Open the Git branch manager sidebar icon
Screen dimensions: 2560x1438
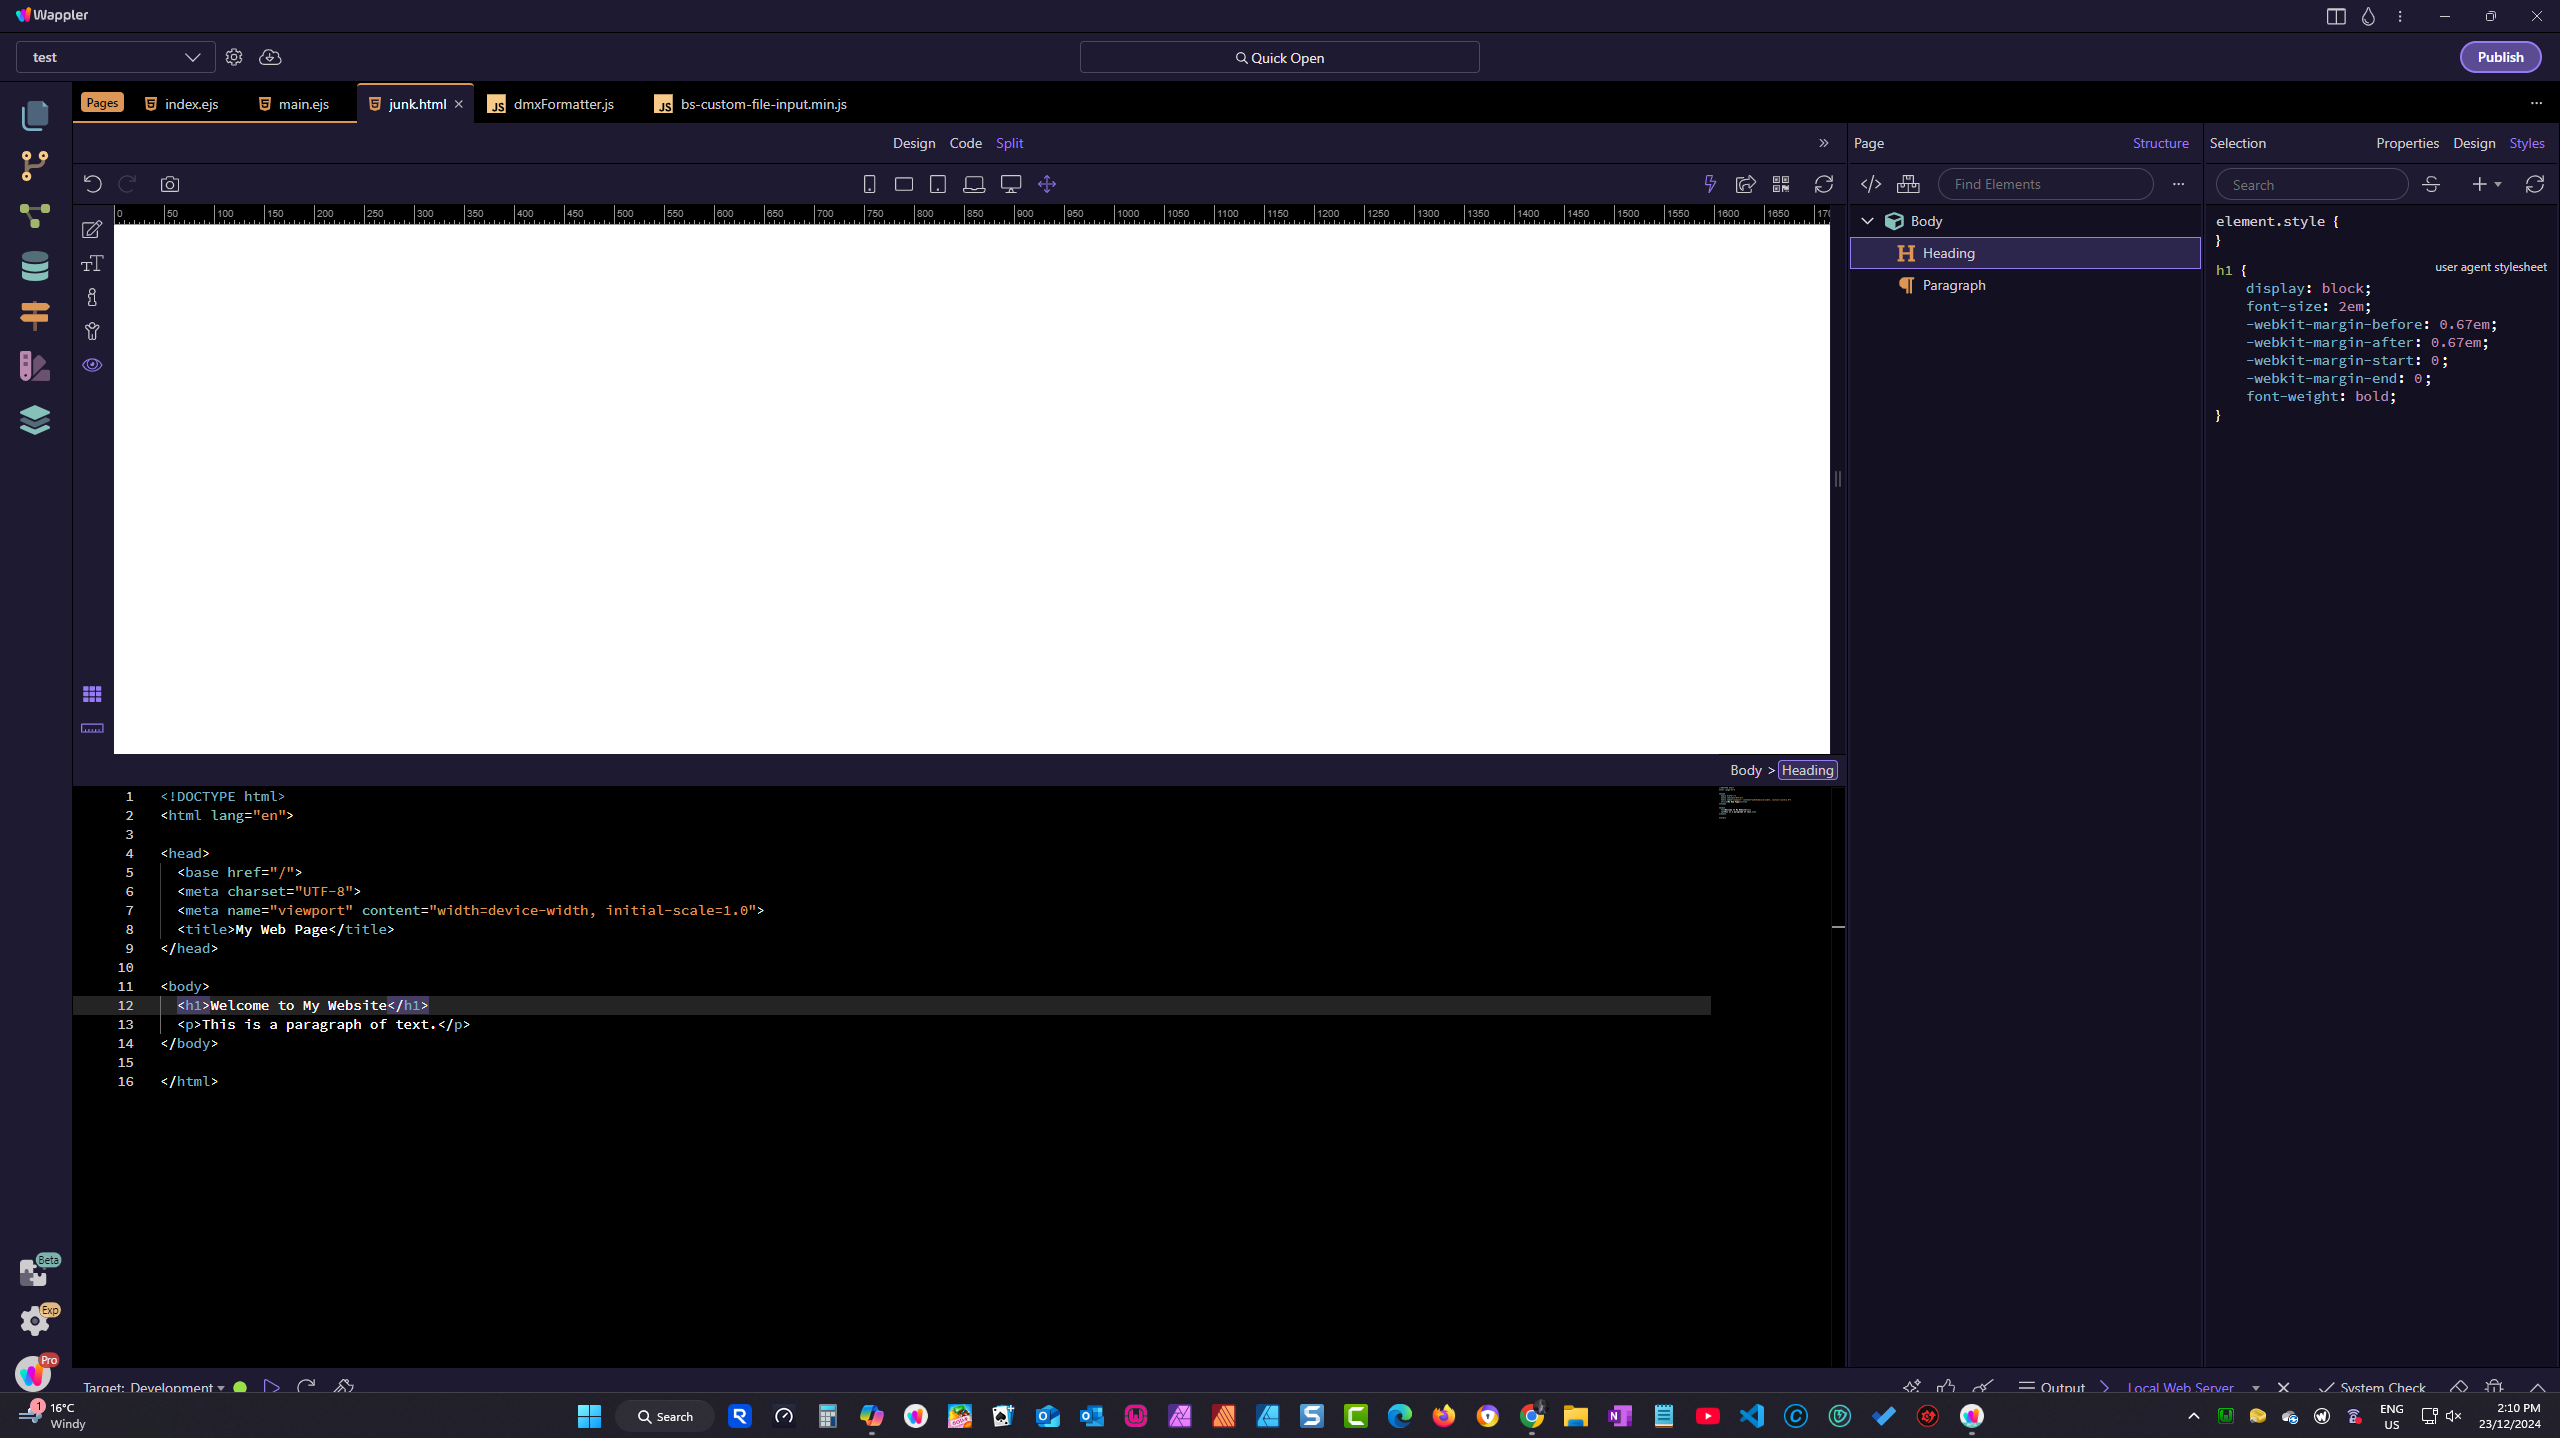point(34,166)
